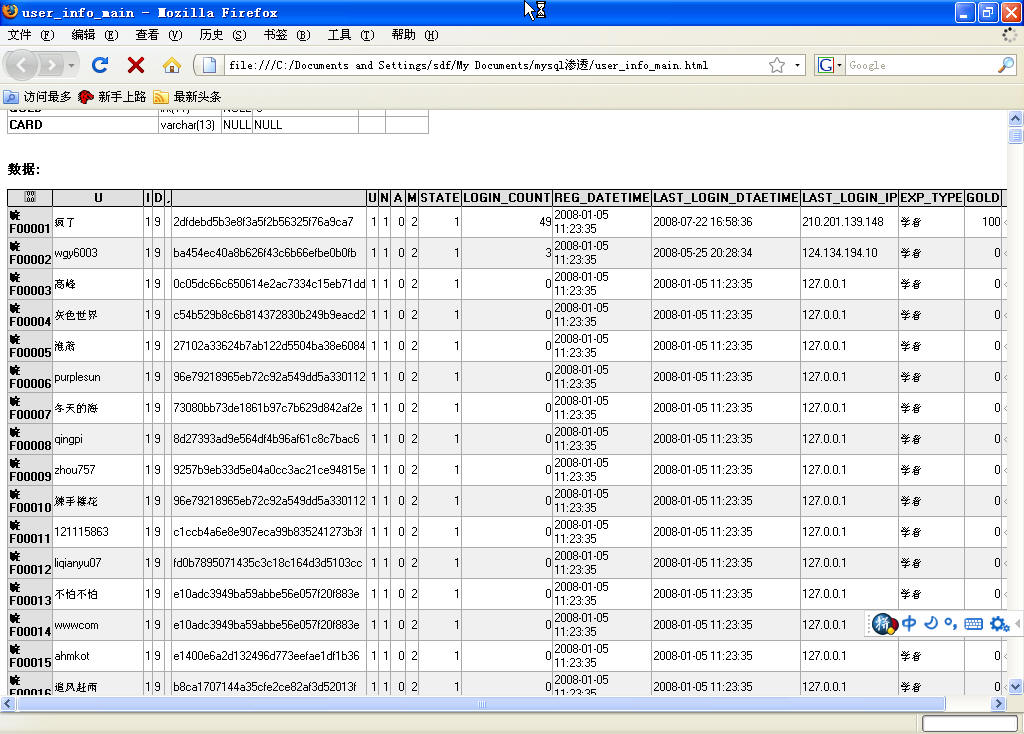Click last login 2008-07-22 16:58:36
1024x734 pixels.
click(x=703, y=222)
